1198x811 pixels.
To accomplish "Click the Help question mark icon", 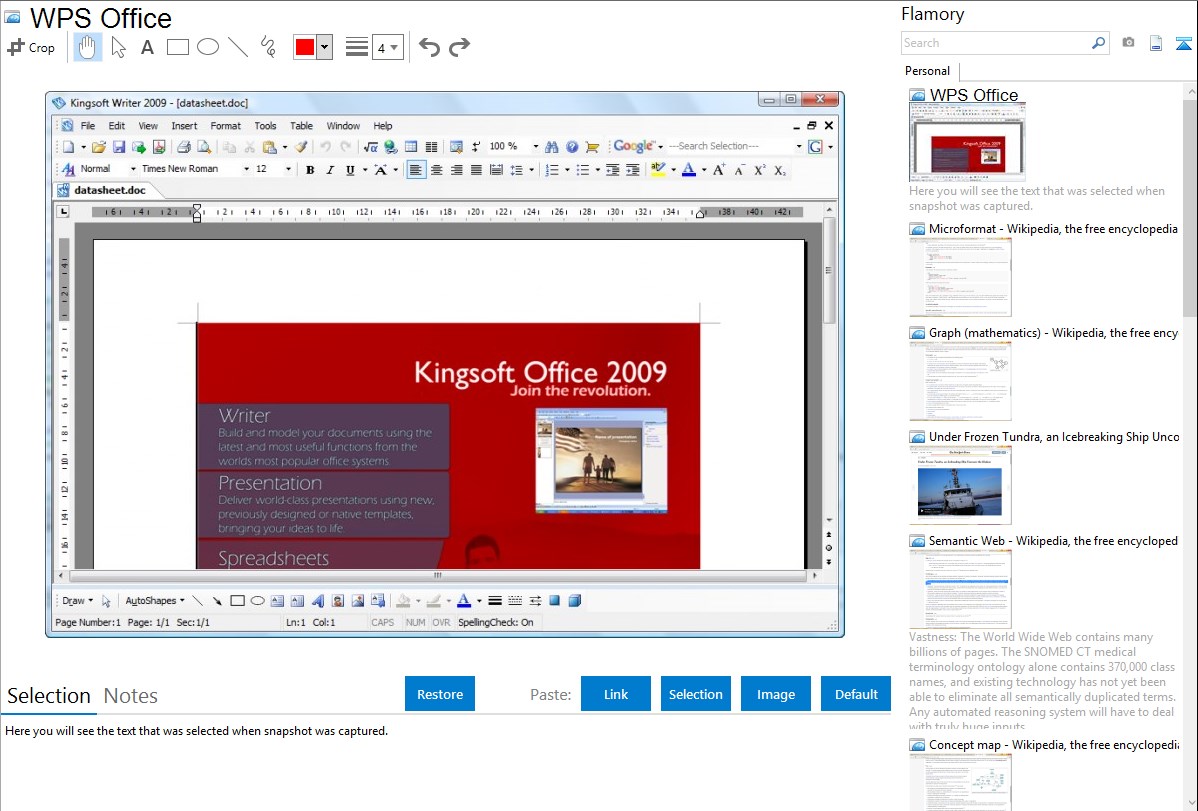I will (571, 147).
